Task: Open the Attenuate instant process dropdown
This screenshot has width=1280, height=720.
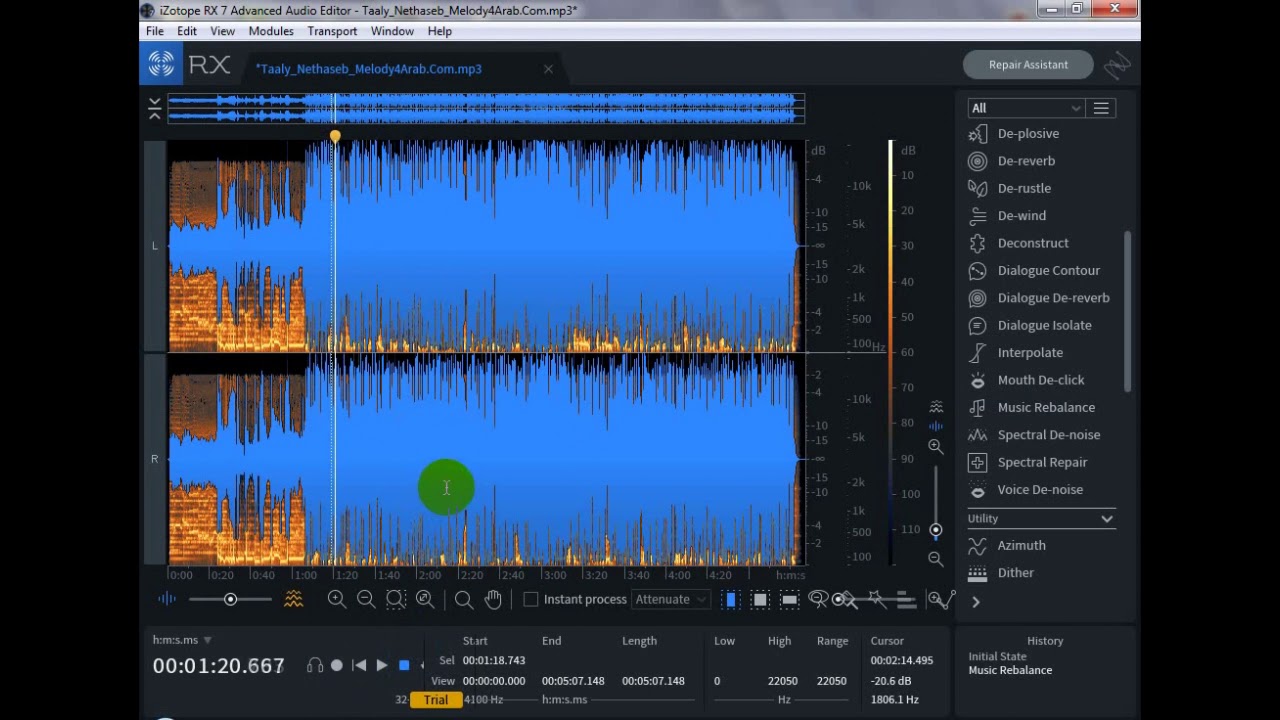Action: pyautogui.click(x=670, y=599)
